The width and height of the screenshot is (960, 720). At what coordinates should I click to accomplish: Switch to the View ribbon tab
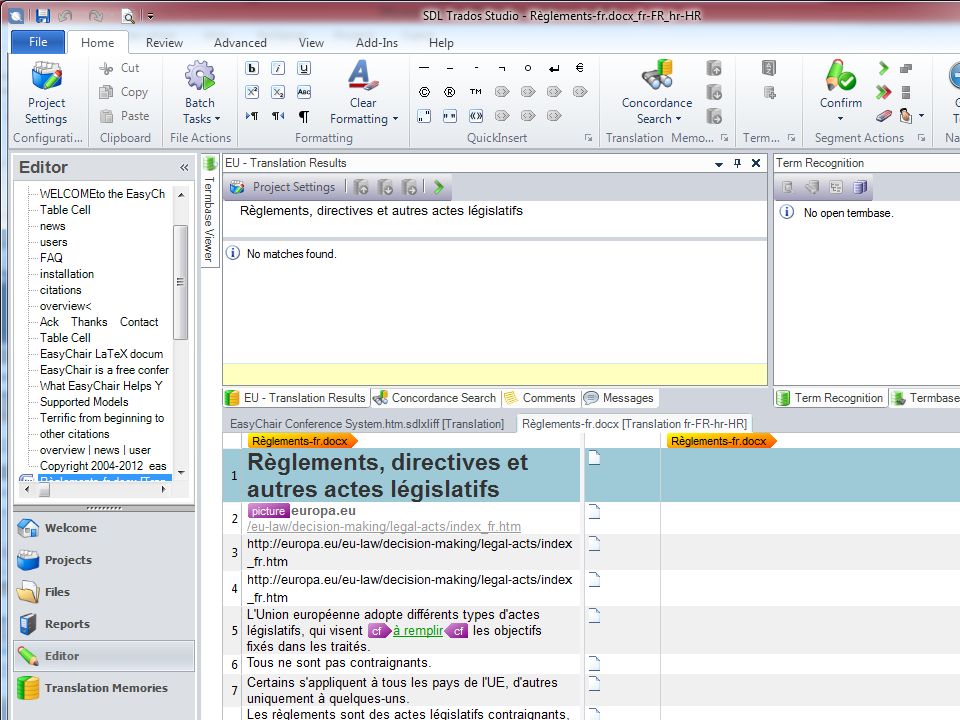click(311, 43)
